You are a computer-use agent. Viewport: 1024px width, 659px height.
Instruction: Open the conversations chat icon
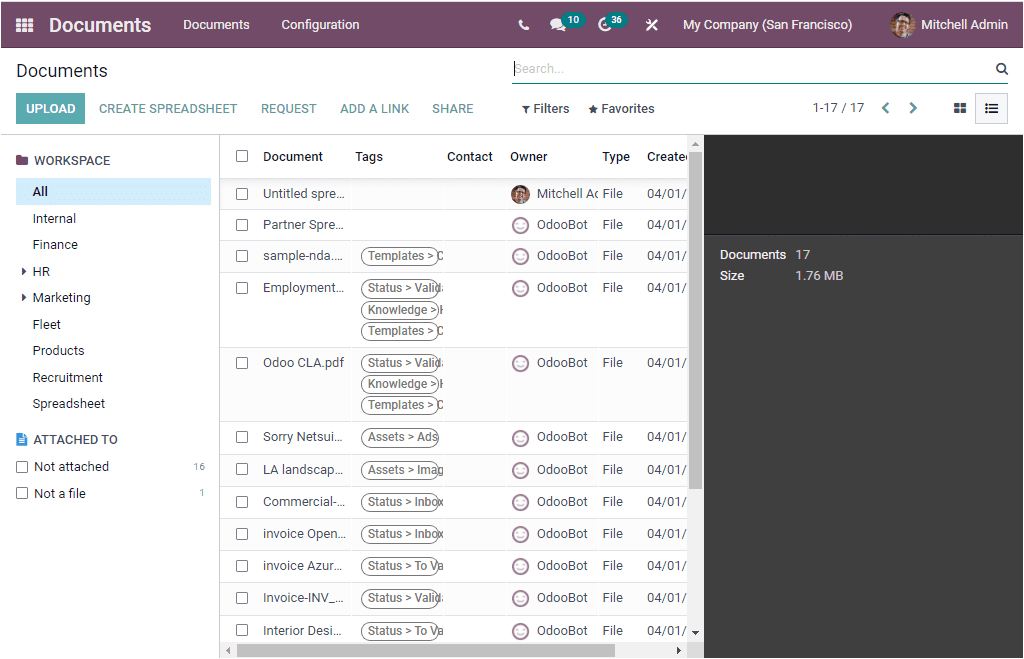(x=557, y=25)
